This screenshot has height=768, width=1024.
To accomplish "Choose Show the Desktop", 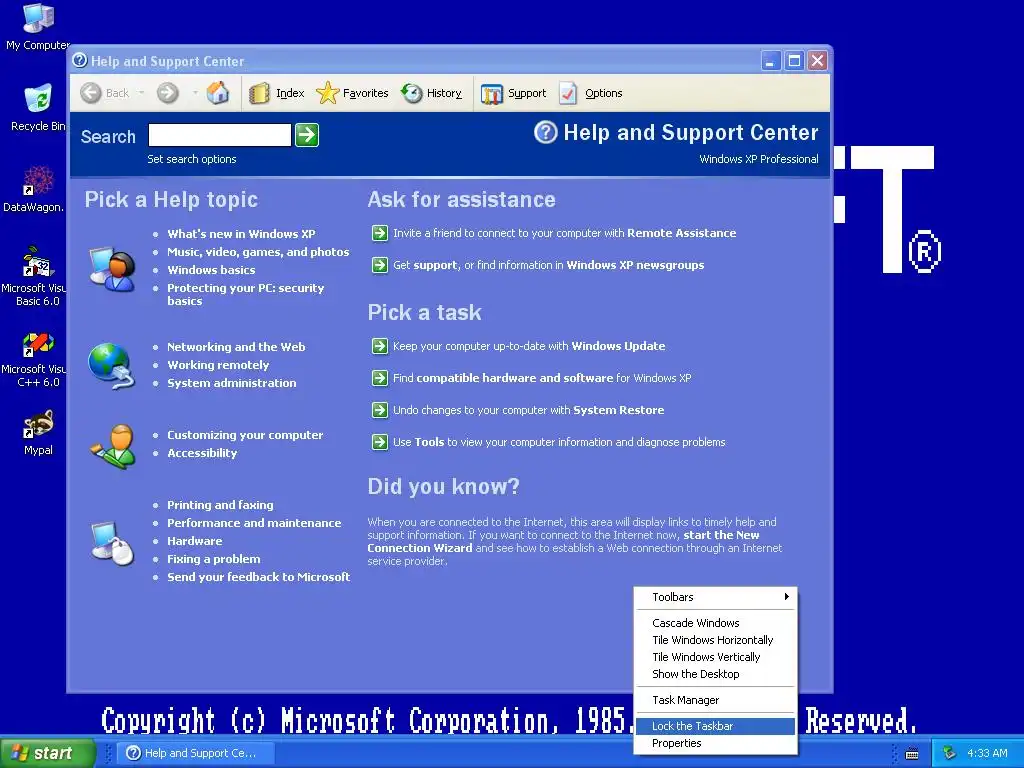I will pyautogui.click(x=715, y=674).
